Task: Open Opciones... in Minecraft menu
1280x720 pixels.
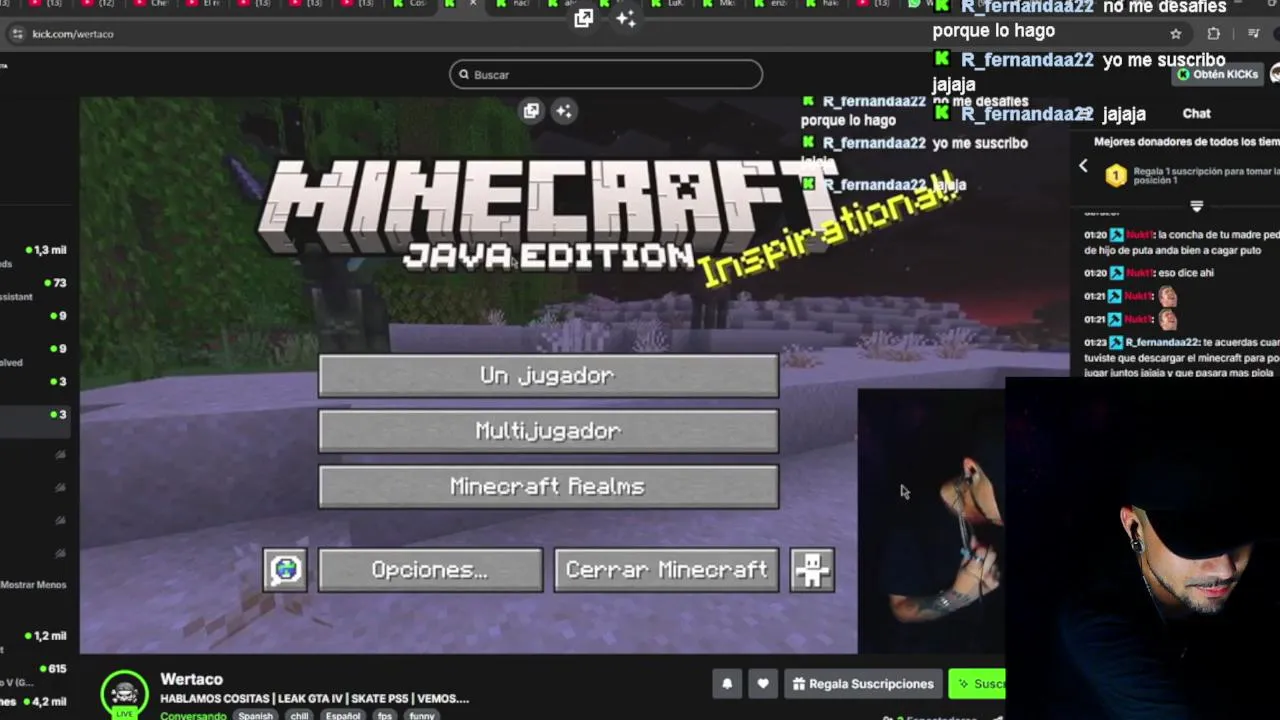Action: (x=430, y=570)
